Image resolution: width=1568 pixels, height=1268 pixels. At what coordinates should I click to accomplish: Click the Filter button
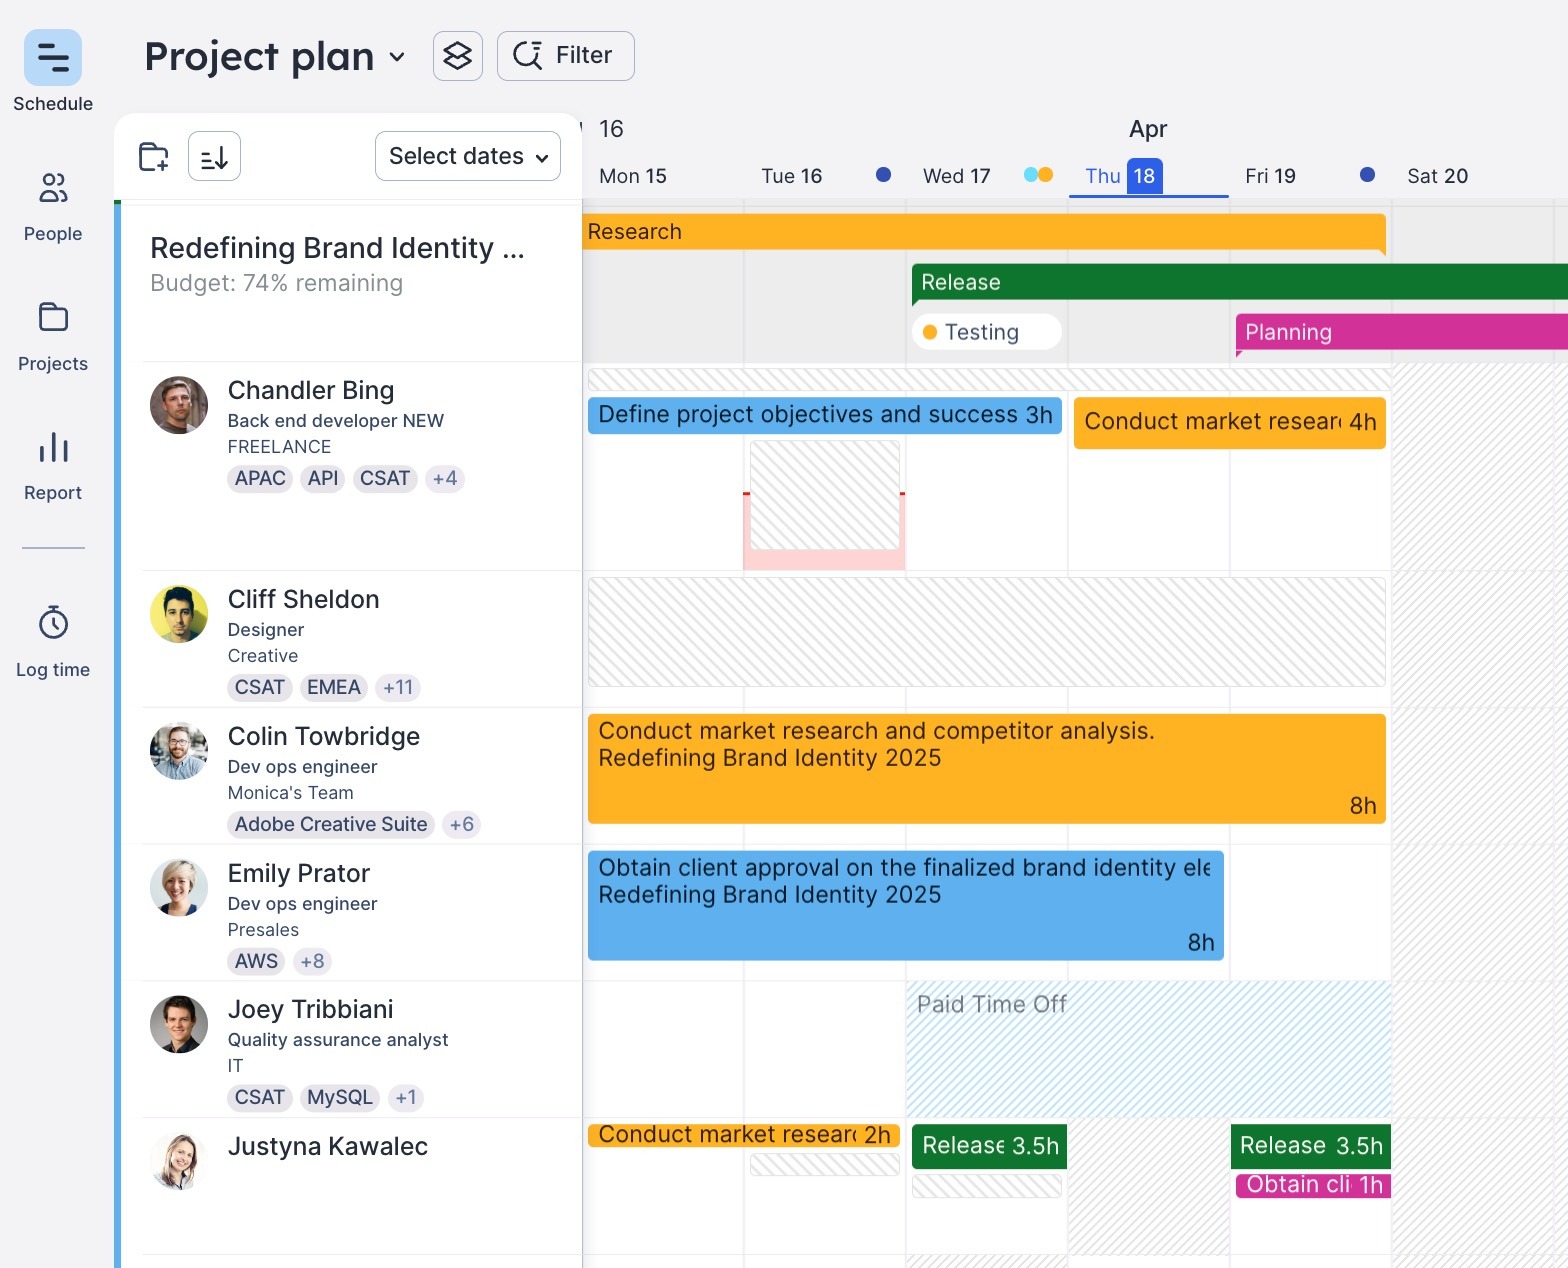click(x=565, y=56)
